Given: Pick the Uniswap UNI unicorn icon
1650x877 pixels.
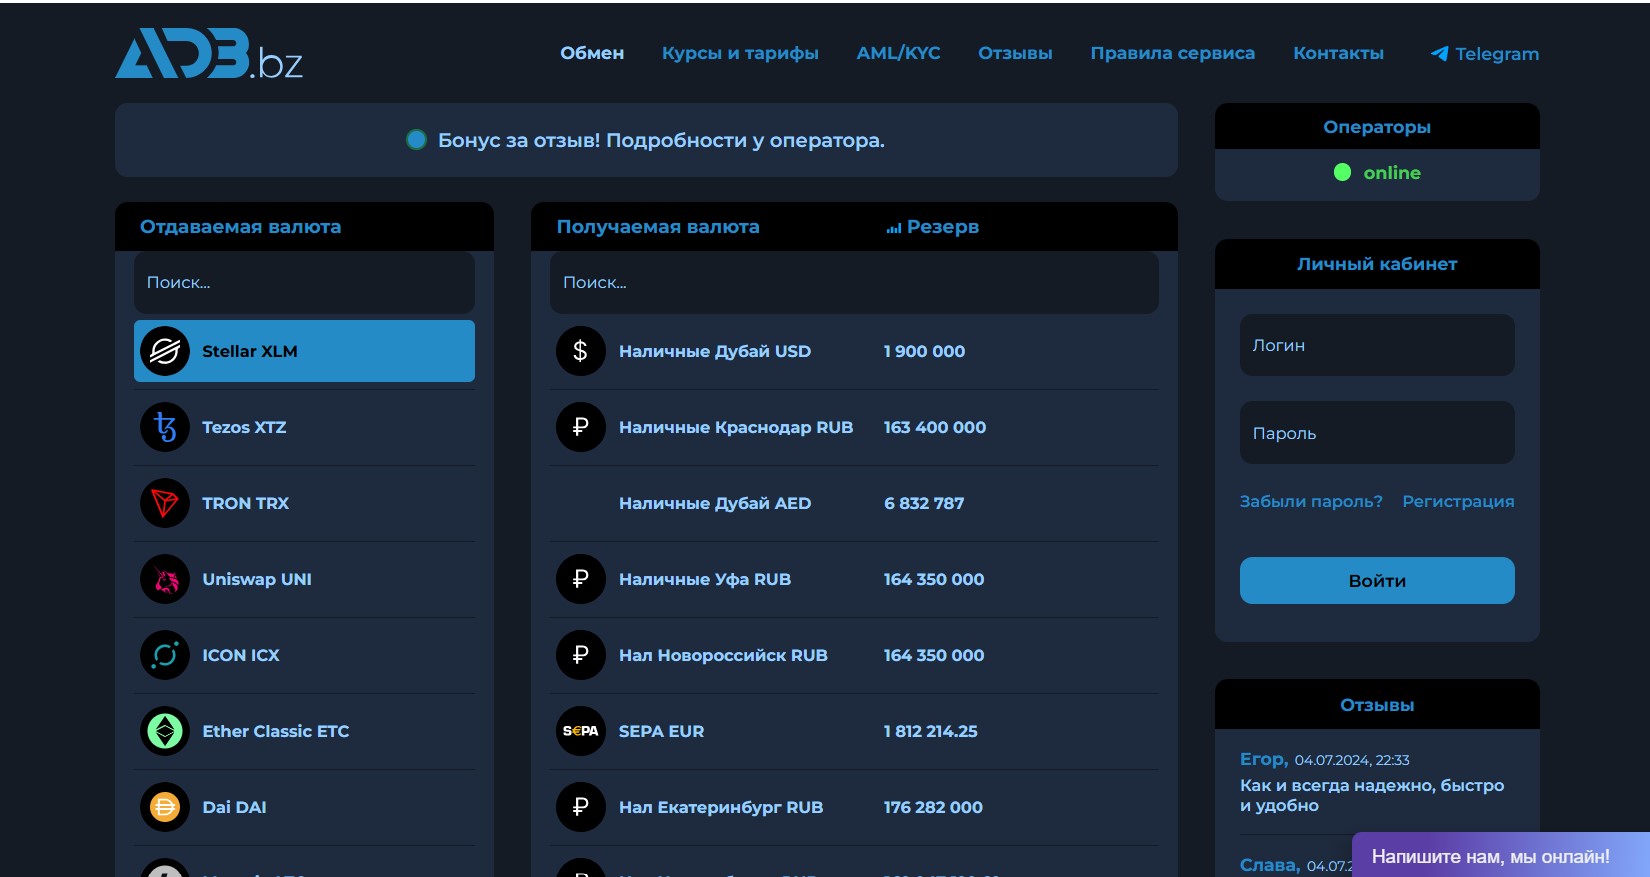Looking at the screenshot, I should 165,579.
